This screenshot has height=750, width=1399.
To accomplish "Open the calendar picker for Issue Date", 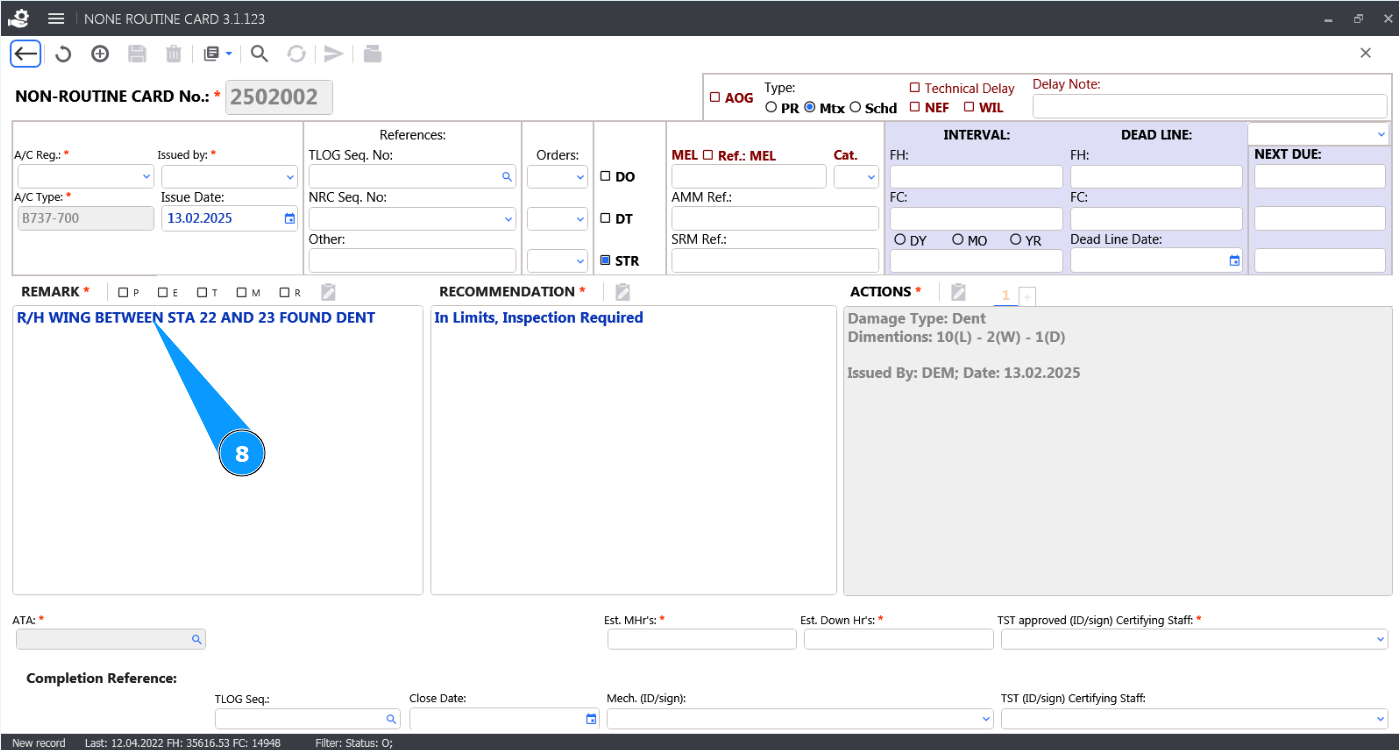I will 290,218.
